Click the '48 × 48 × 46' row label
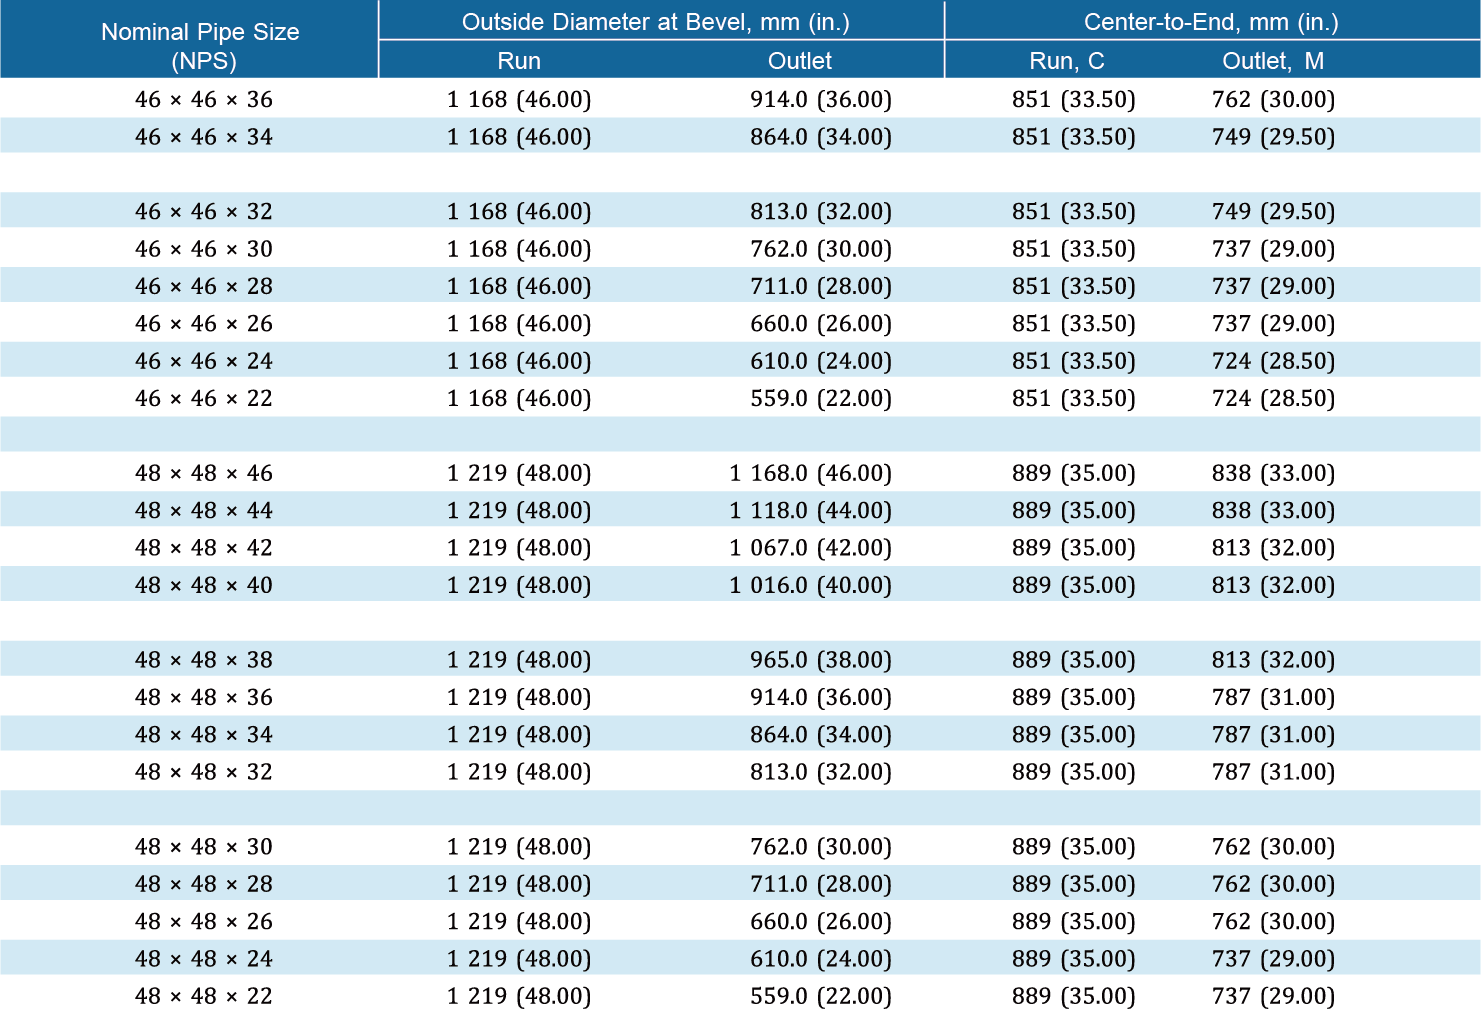Image resolution: width=1481 pixels, height=1009 pixels. point(204,473)
